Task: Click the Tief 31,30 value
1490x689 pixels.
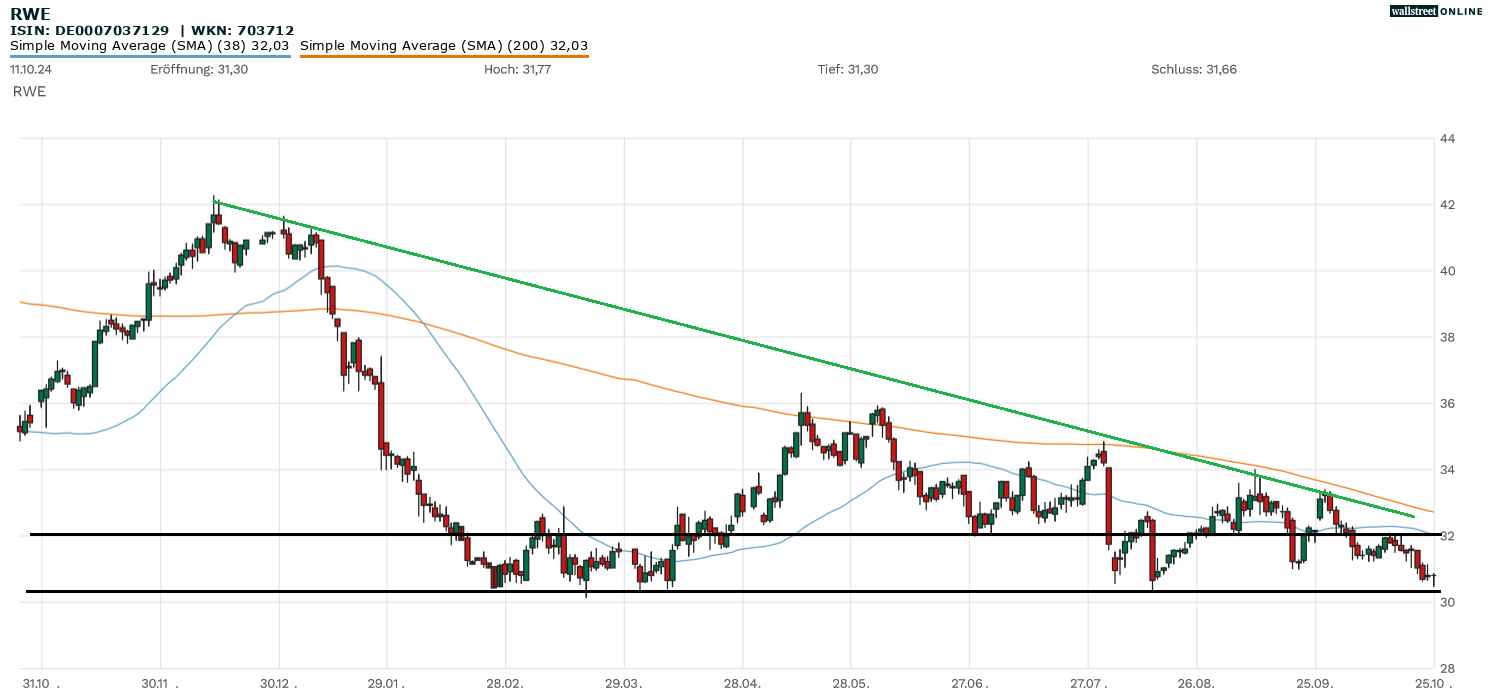Action: tap(848, 69)
